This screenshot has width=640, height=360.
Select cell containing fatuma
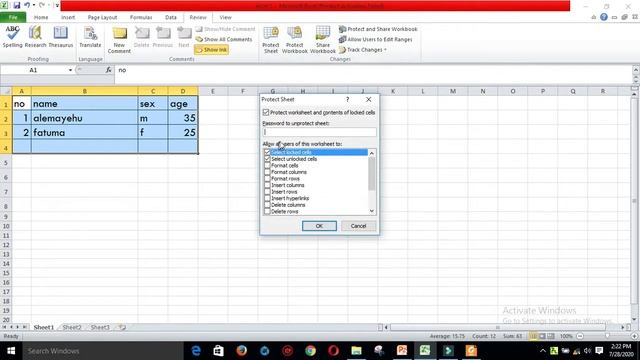[84, 133]
